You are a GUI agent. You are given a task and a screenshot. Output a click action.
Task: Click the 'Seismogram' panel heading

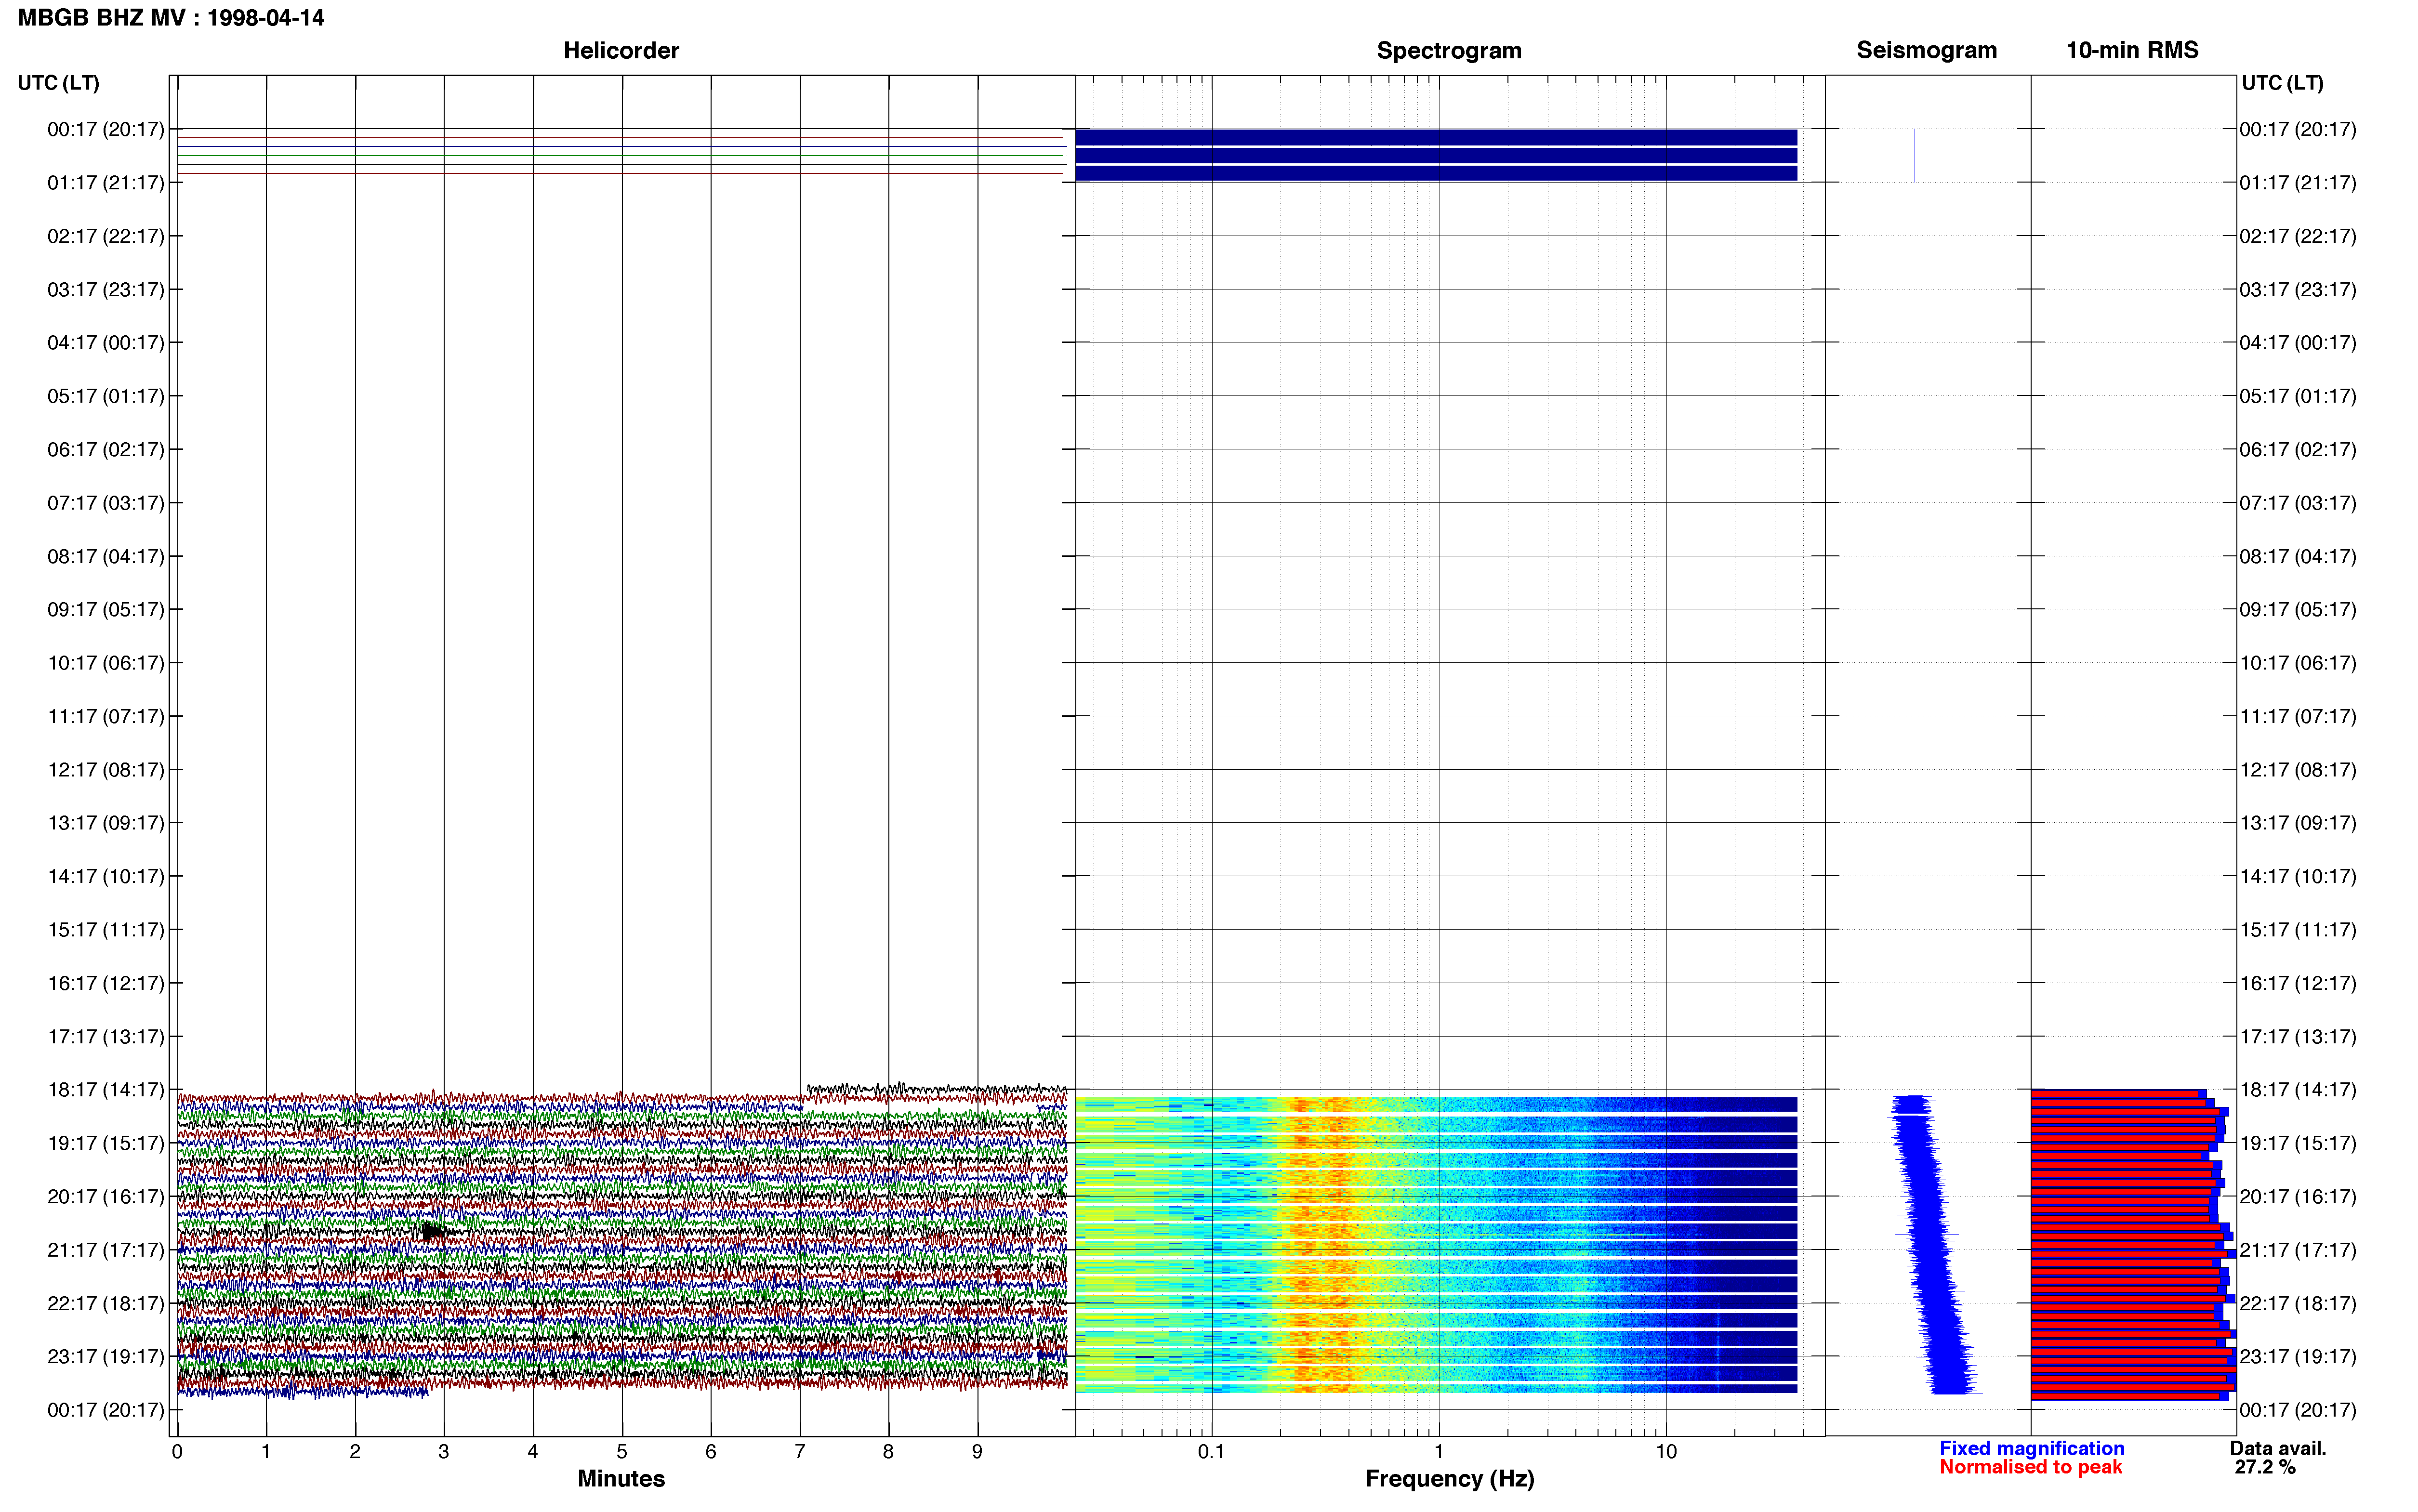[1926, 50]
